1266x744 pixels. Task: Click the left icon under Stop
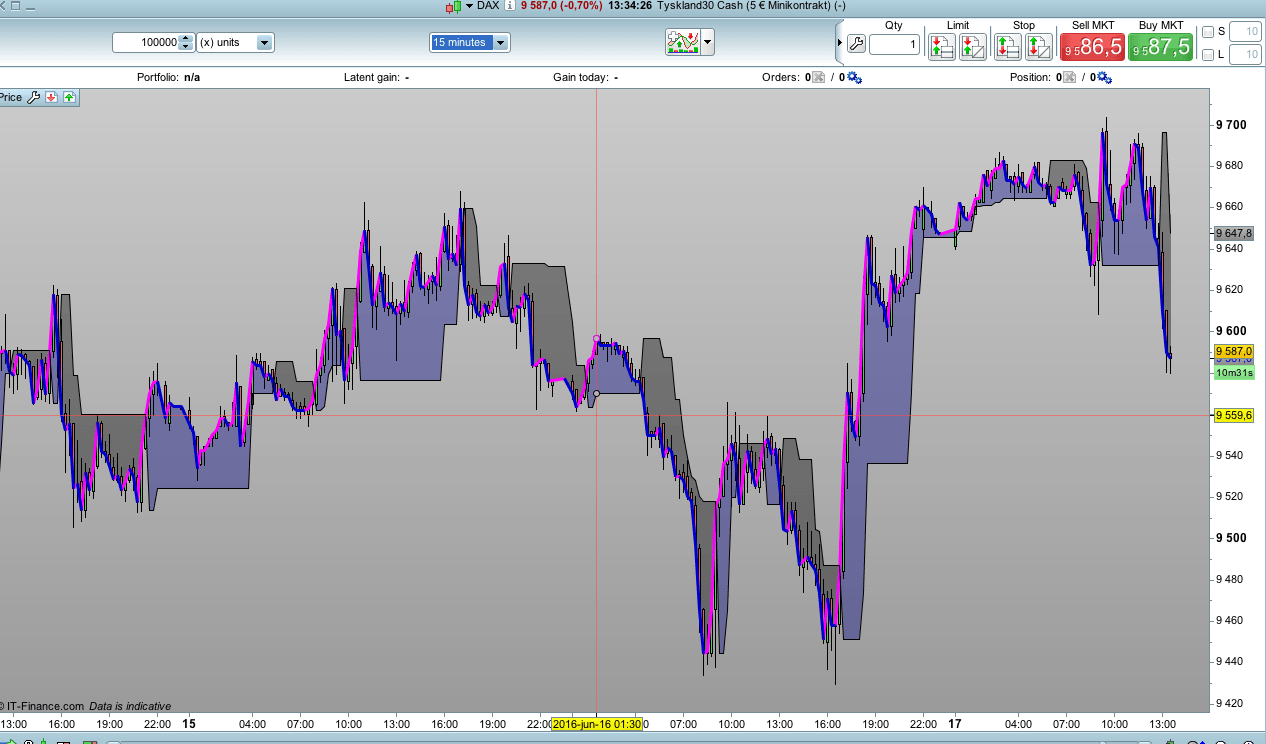pyautogui.click(x=1007, y=46)
